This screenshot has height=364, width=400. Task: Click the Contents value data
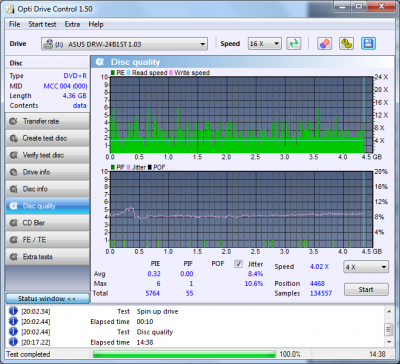(80, 106)
